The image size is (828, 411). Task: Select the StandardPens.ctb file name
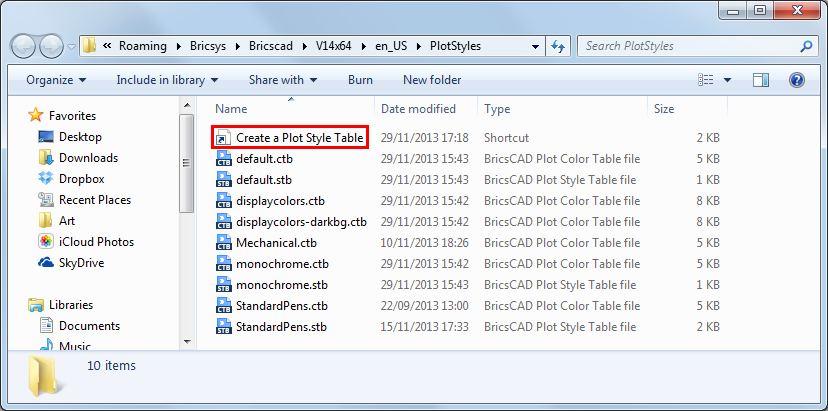coord(282,306)
